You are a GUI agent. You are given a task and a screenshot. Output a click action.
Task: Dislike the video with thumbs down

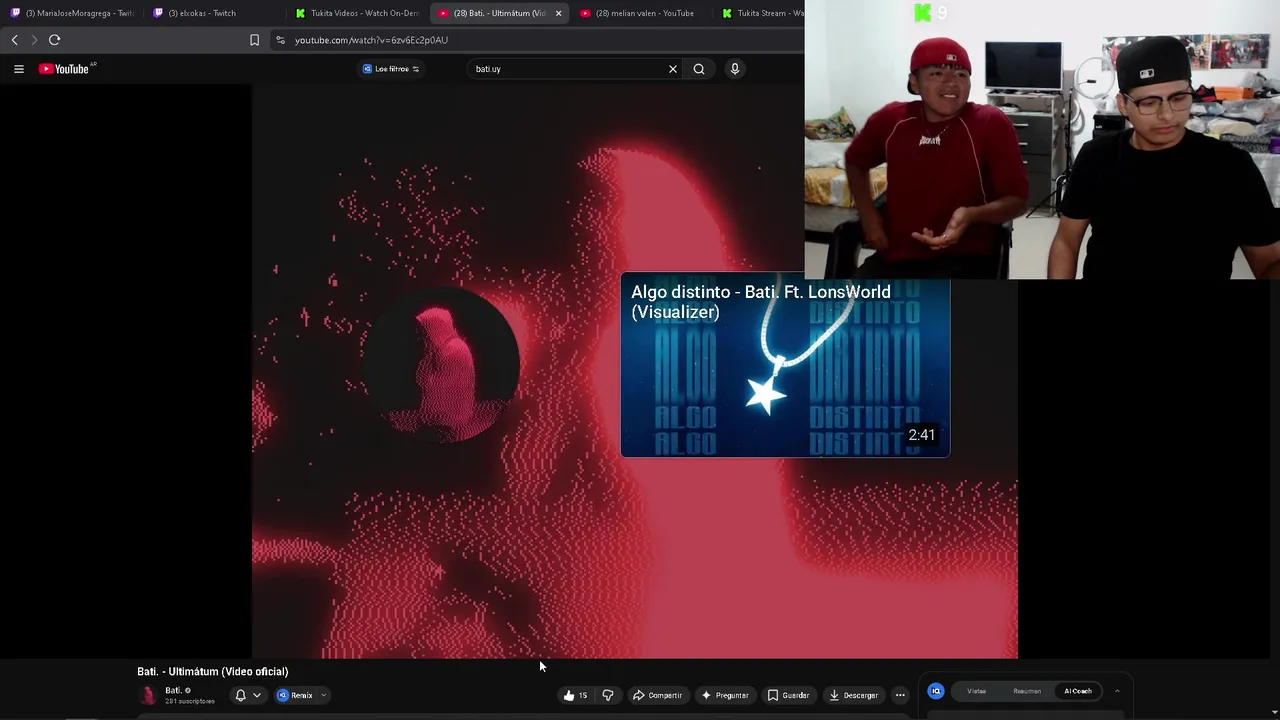coord(608,695)
